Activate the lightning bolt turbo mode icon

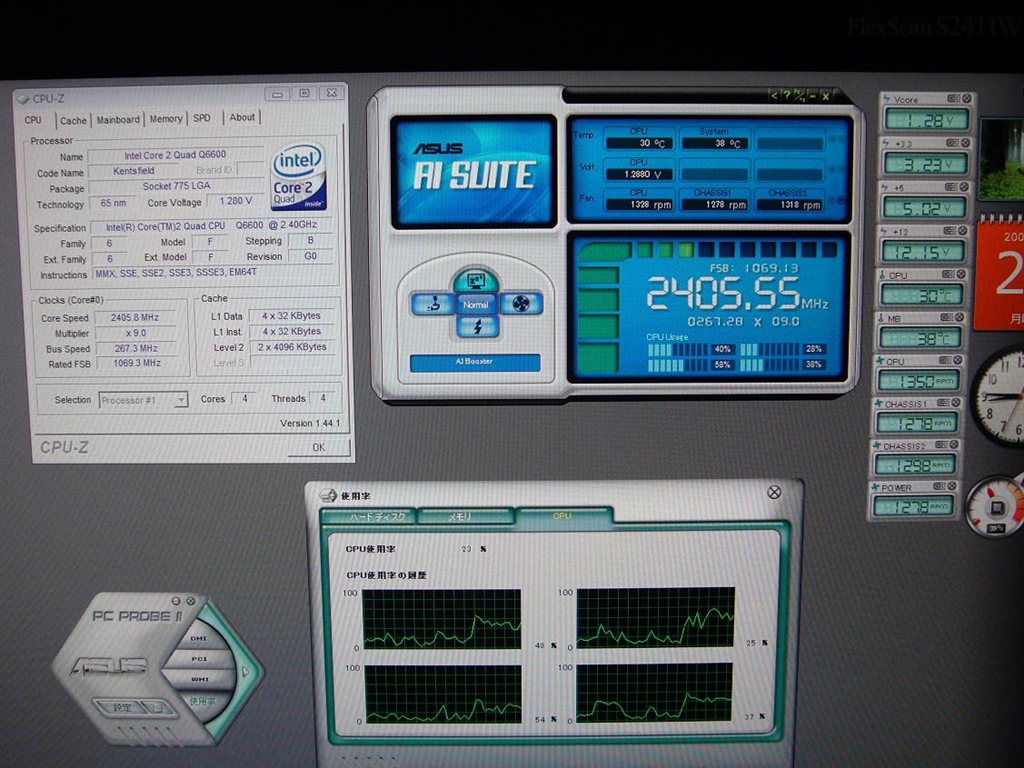(x=477, y=327)
